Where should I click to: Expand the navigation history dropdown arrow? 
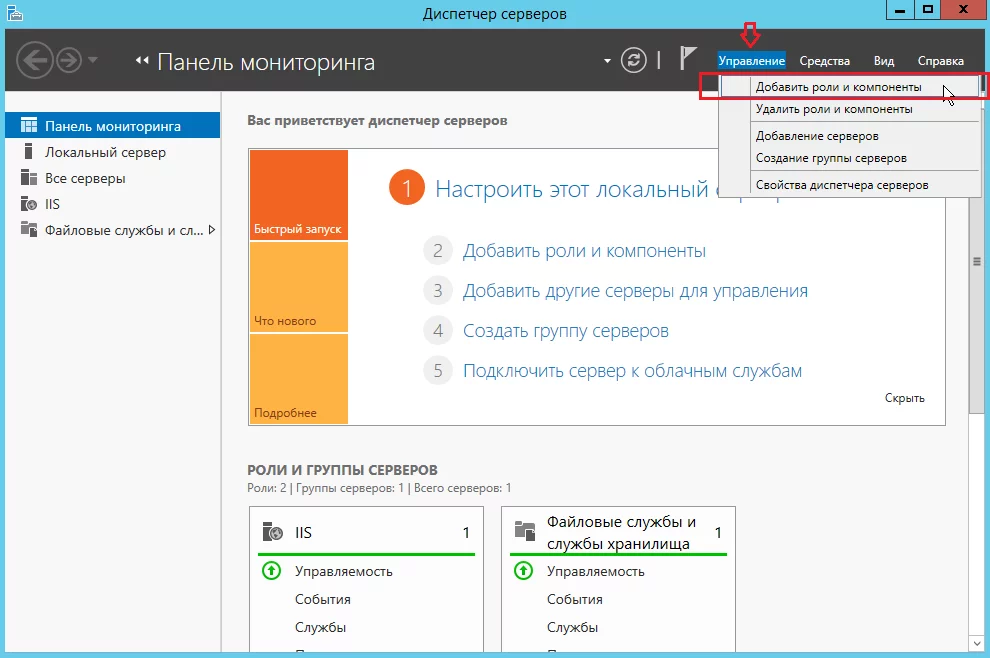tap(93, 60)
